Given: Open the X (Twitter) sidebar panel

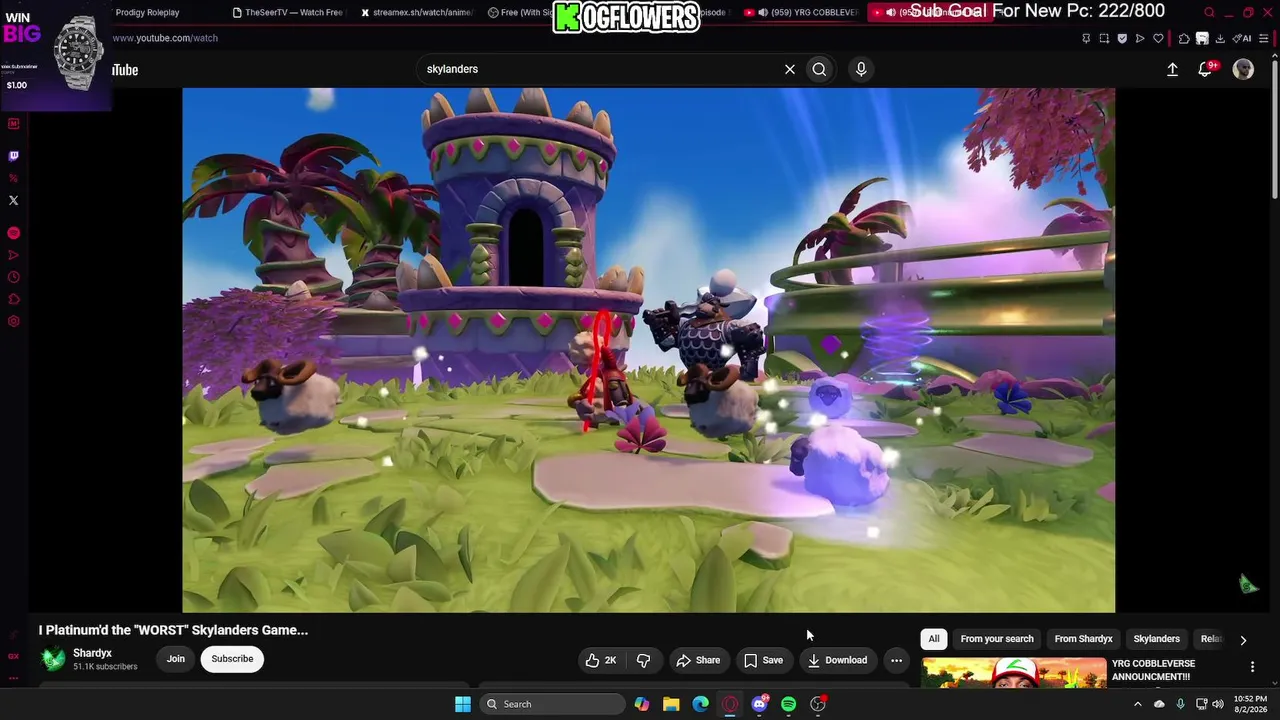Looking at the screenshot, I should [x=13, y=200].
